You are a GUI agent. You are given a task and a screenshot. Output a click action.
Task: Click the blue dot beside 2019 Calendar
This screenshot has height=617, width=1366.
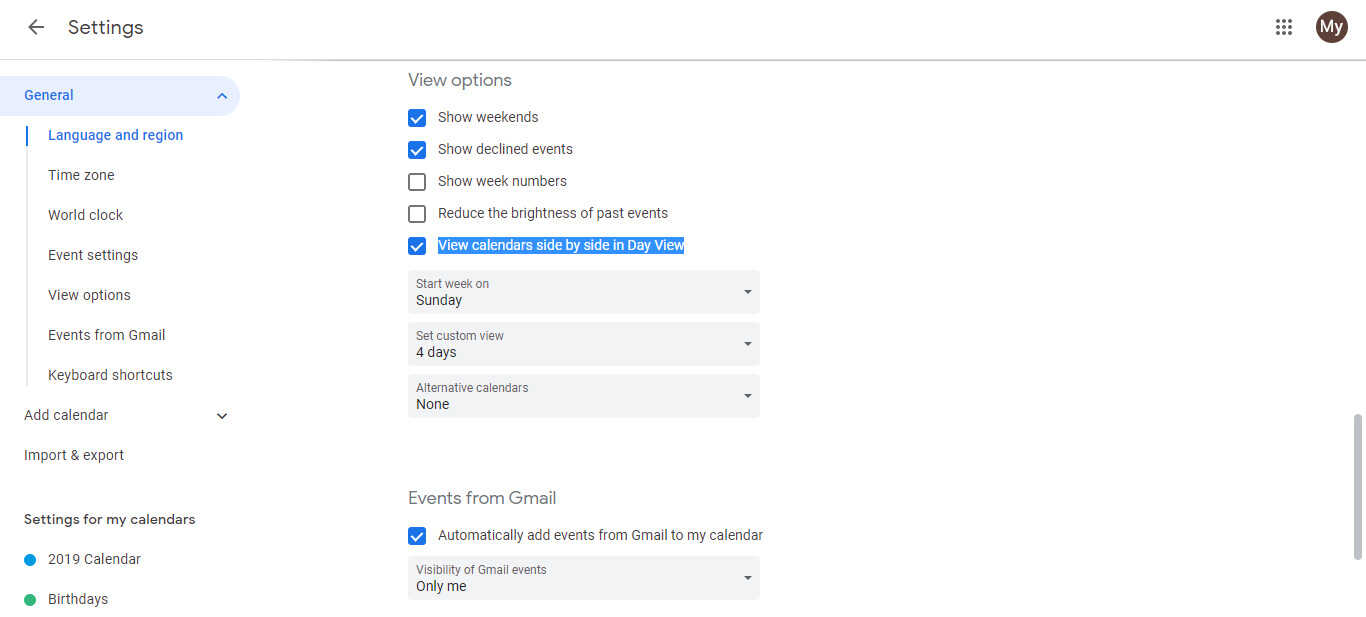click(30, 560)
